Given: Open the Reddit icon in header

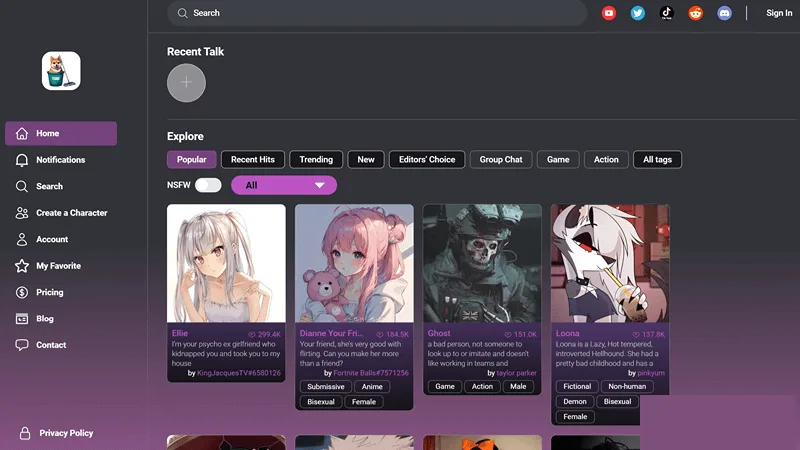Looking at the screenshot, I should [695, 13].
